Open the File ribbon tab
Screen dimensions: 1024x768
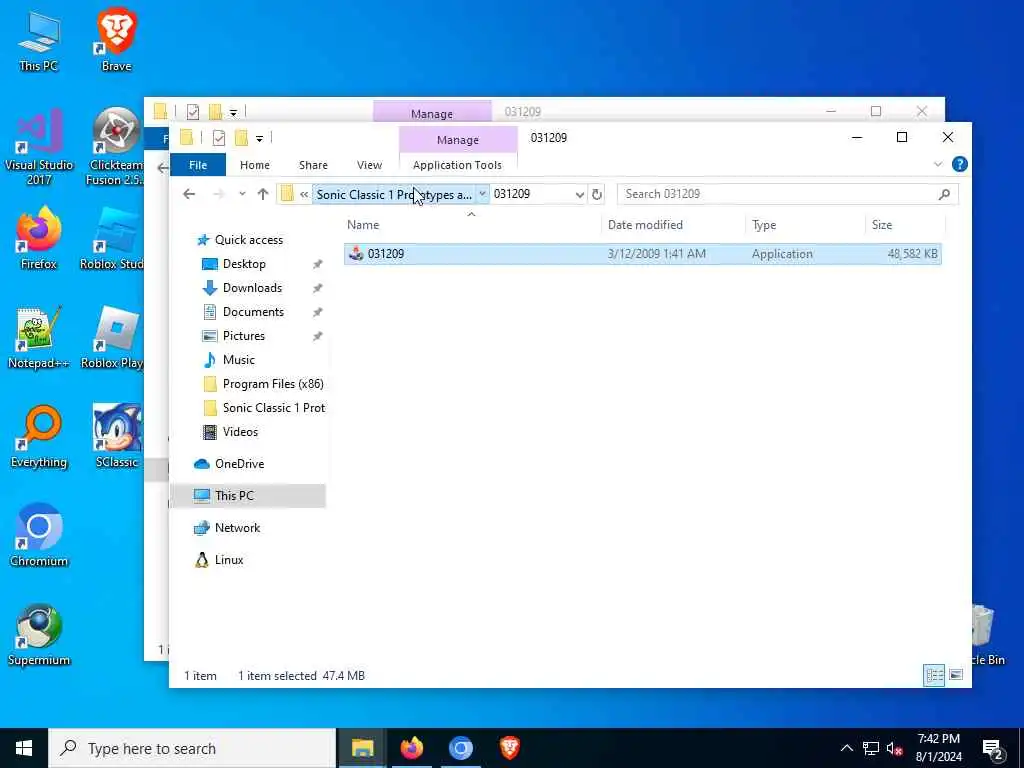[198, 165]
